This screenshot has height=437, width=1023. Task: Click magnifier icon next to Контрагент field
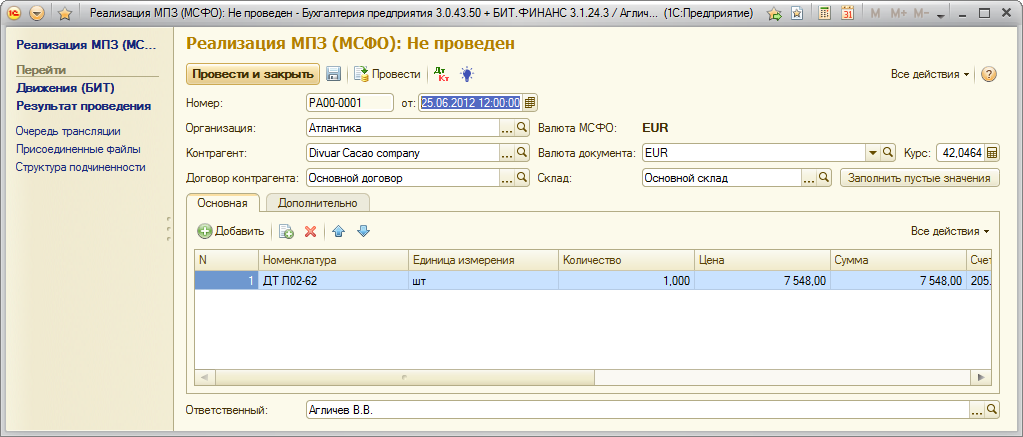pyautogui.click(x=521, y=153)
